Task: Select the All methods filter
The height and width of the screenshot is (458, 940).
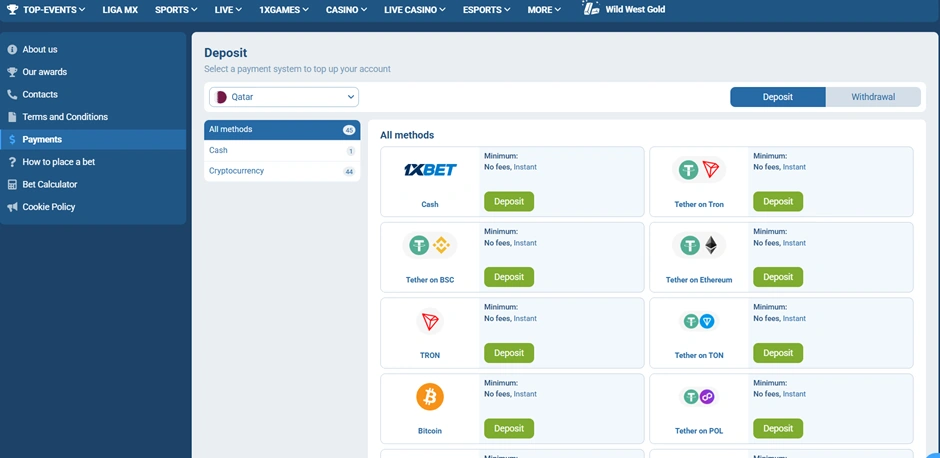Action: pos(282,129)
